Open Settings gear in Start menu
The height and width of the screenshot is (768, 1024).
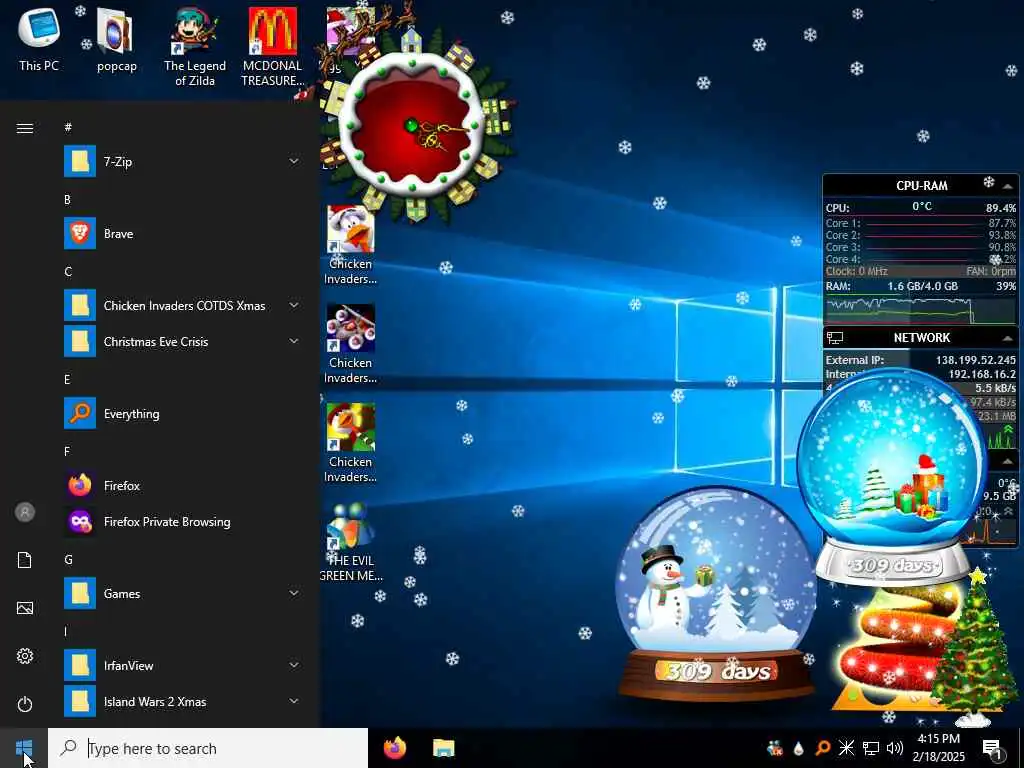[25, 656]
